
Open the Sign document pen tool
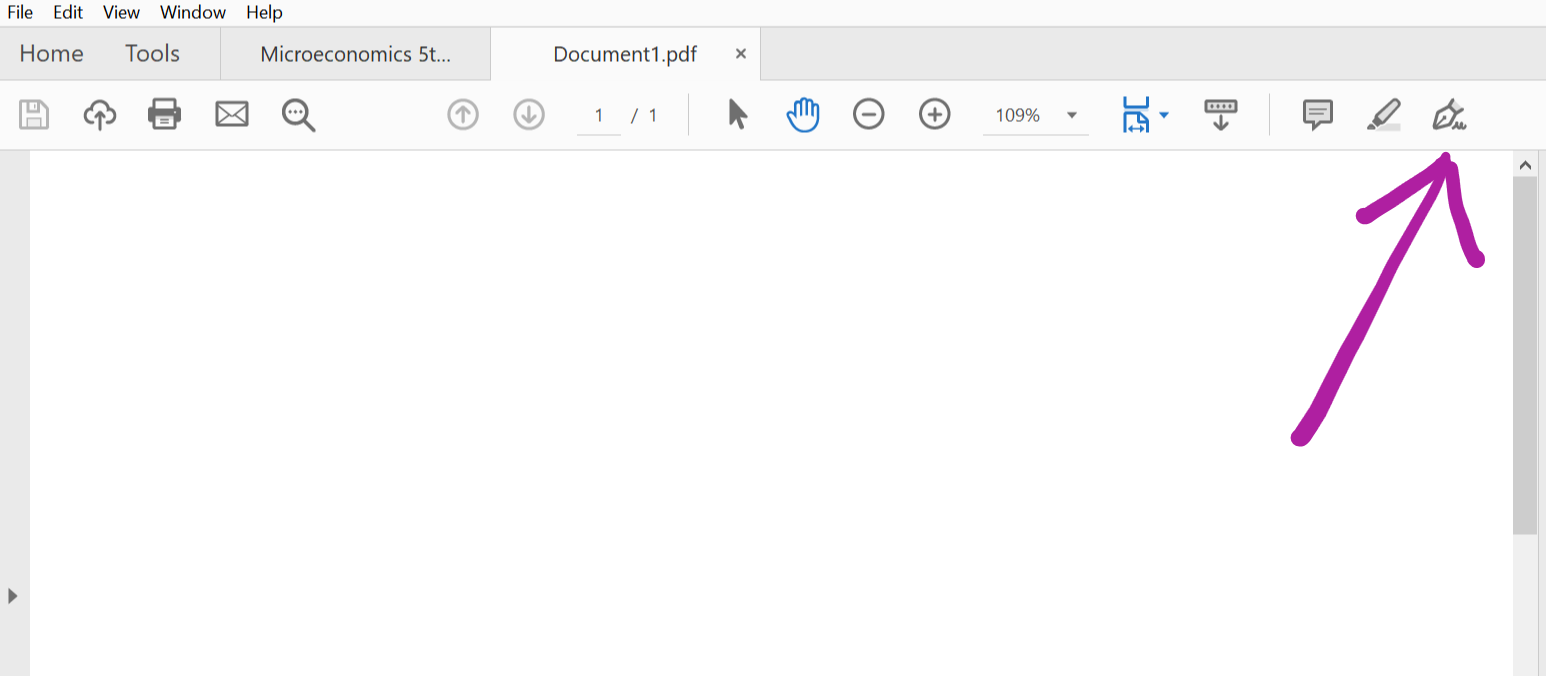tap(1449, 114)
